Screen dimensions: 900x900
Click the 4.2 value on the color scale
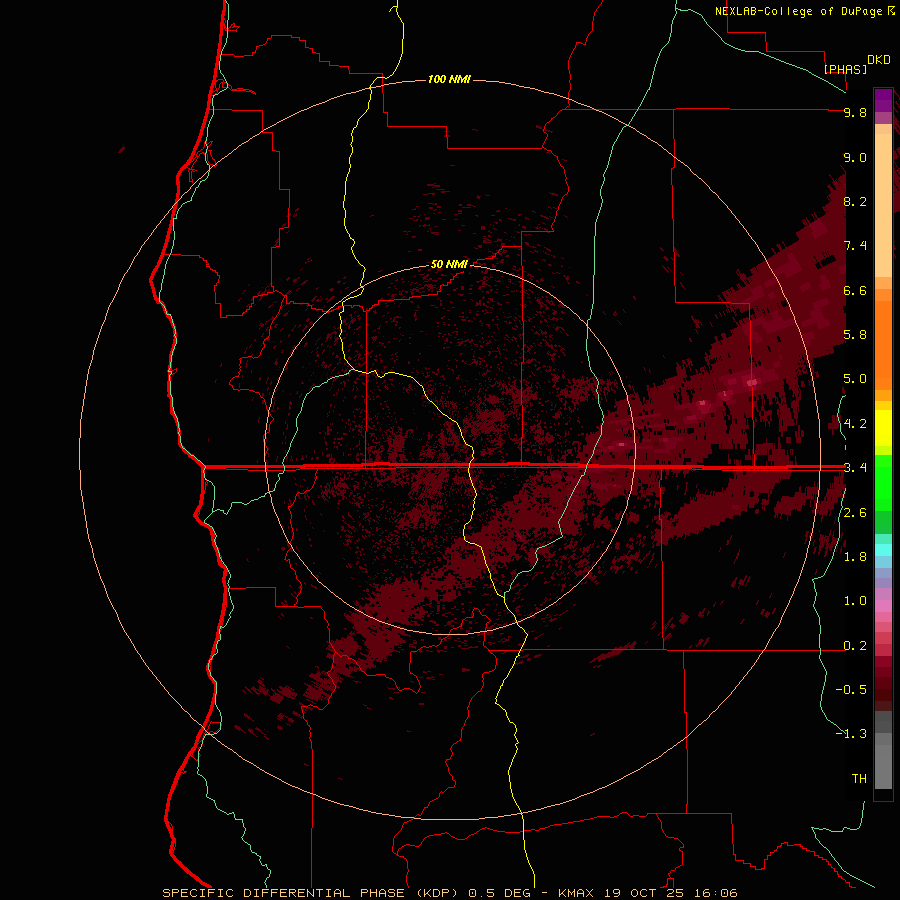[x=855, y=424]
